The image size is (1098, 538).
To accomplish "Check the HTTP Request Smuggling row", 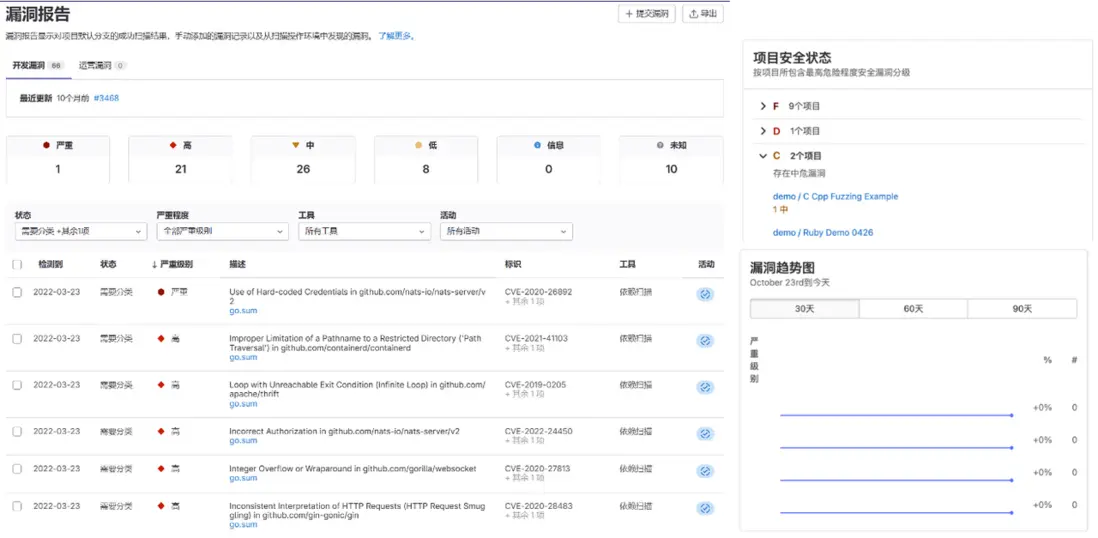I will [x=18, y=505].
